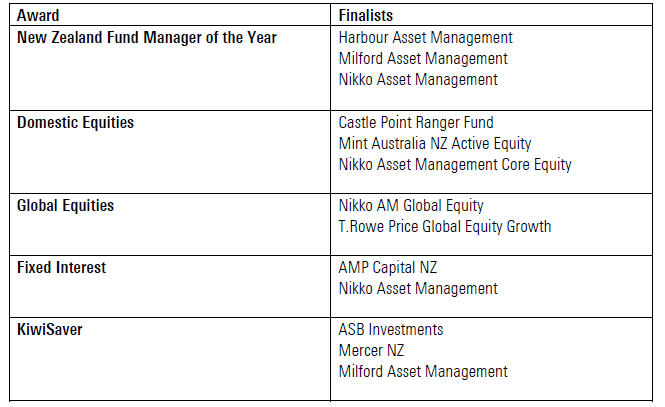Click the Award column header
This screenshot has height=407, width=665.
[39, 16]
